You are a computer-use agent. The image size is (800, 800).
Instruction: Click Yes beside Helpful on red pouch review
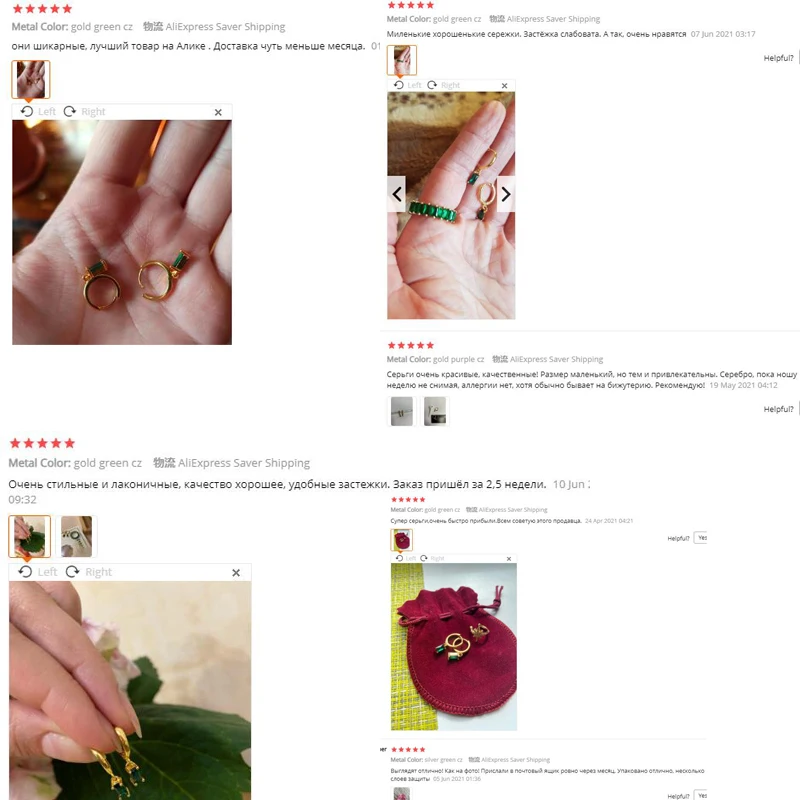tap(701, 538)
